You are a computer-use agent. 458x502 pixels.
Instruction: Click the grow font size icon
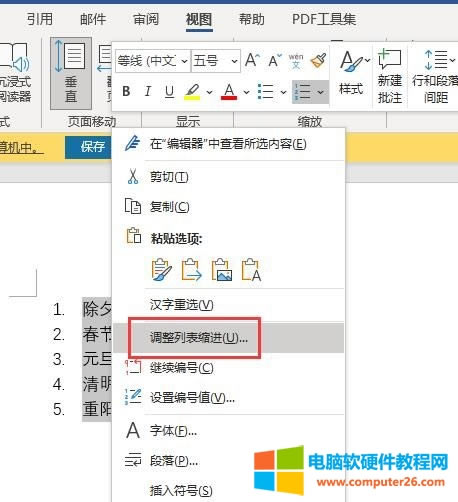coord(252,61)
